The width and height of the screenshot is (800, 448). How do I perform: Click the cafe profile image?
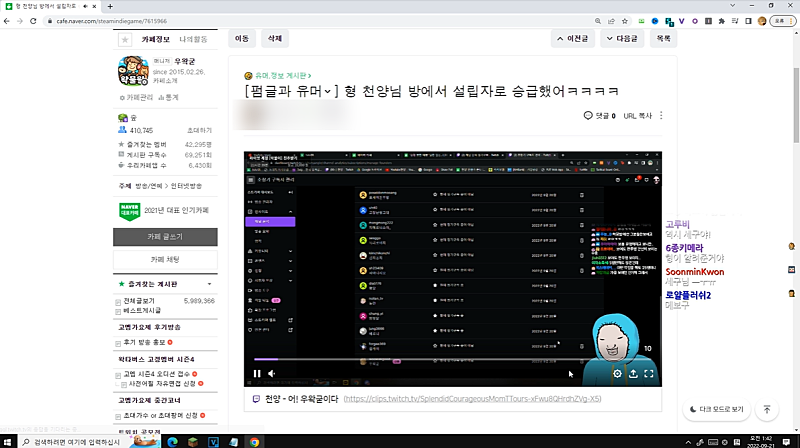click(x=133, y=71)
